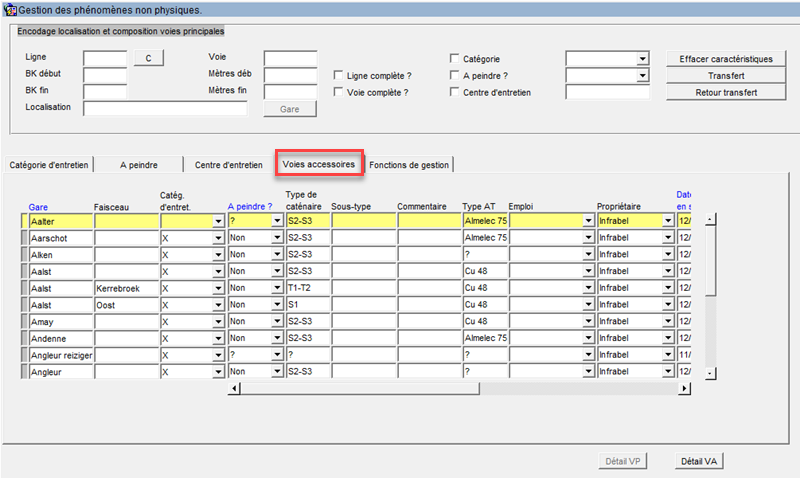The height and width of the screenshot is (478, 800).
Task: Click the C button next to Ligne
Action: click(148, 58)
